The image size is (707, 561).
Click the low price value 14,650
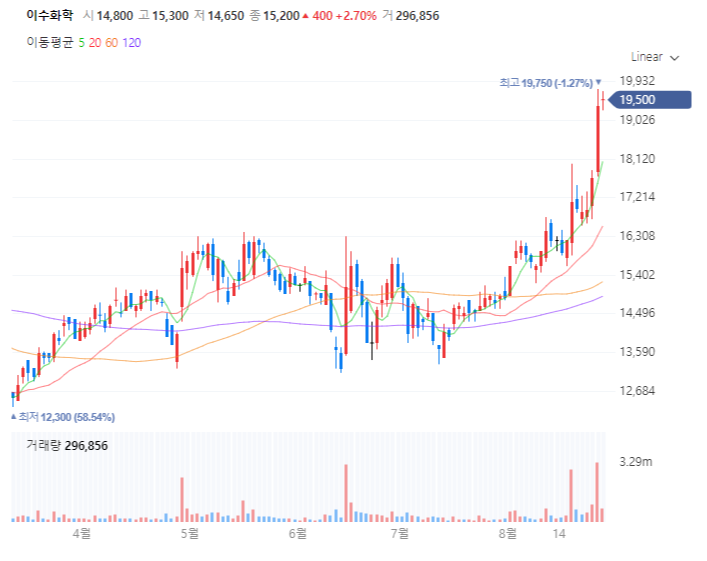click(x=225, y=16)
